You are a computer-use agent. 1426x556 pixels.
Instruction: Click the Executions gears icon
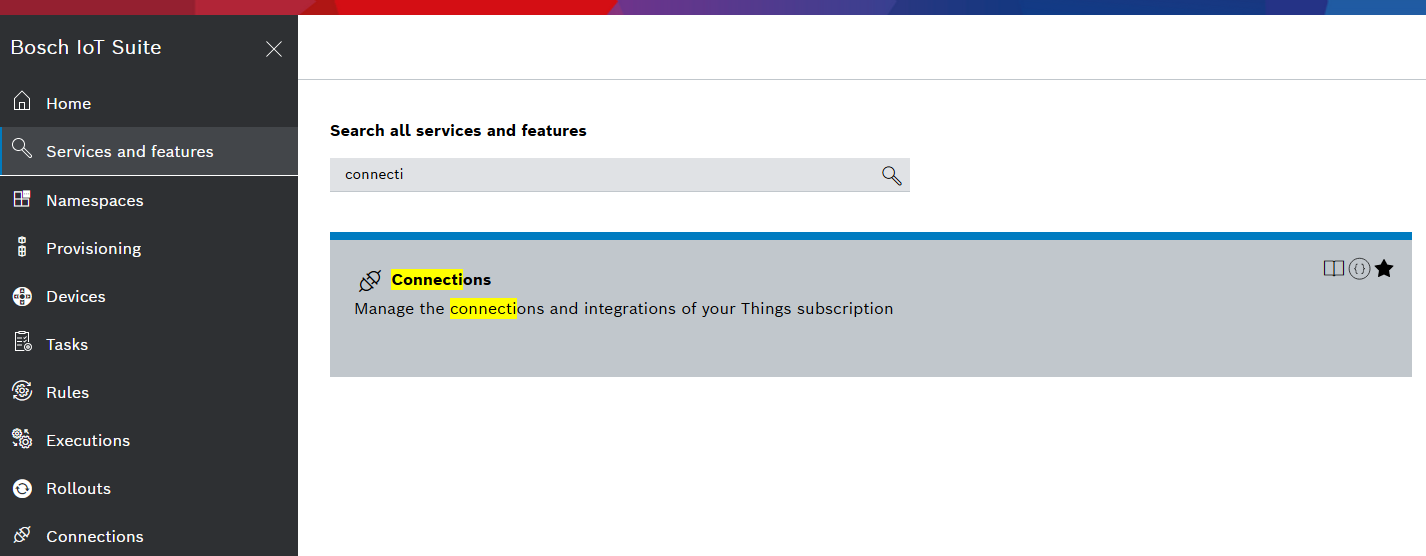(22, 439)
